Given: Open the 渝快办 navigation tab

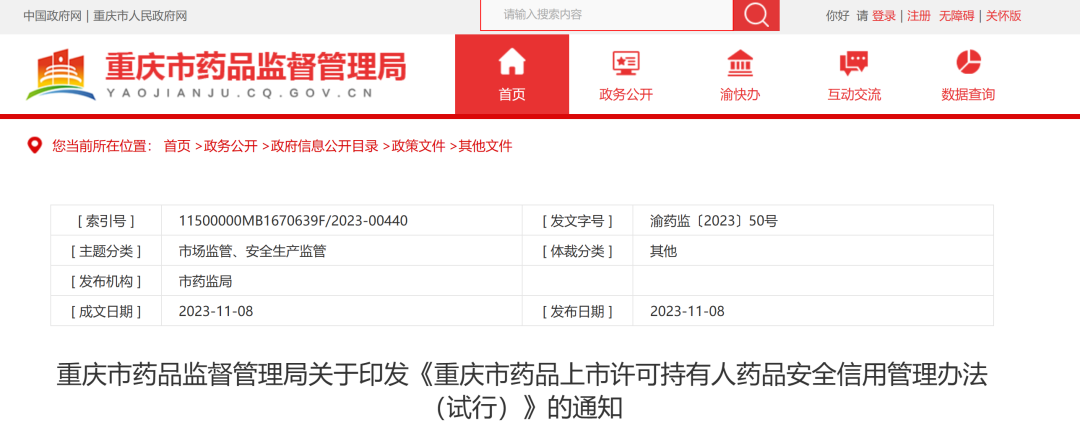Looking at the screenshot, I should tap(740, 74).
